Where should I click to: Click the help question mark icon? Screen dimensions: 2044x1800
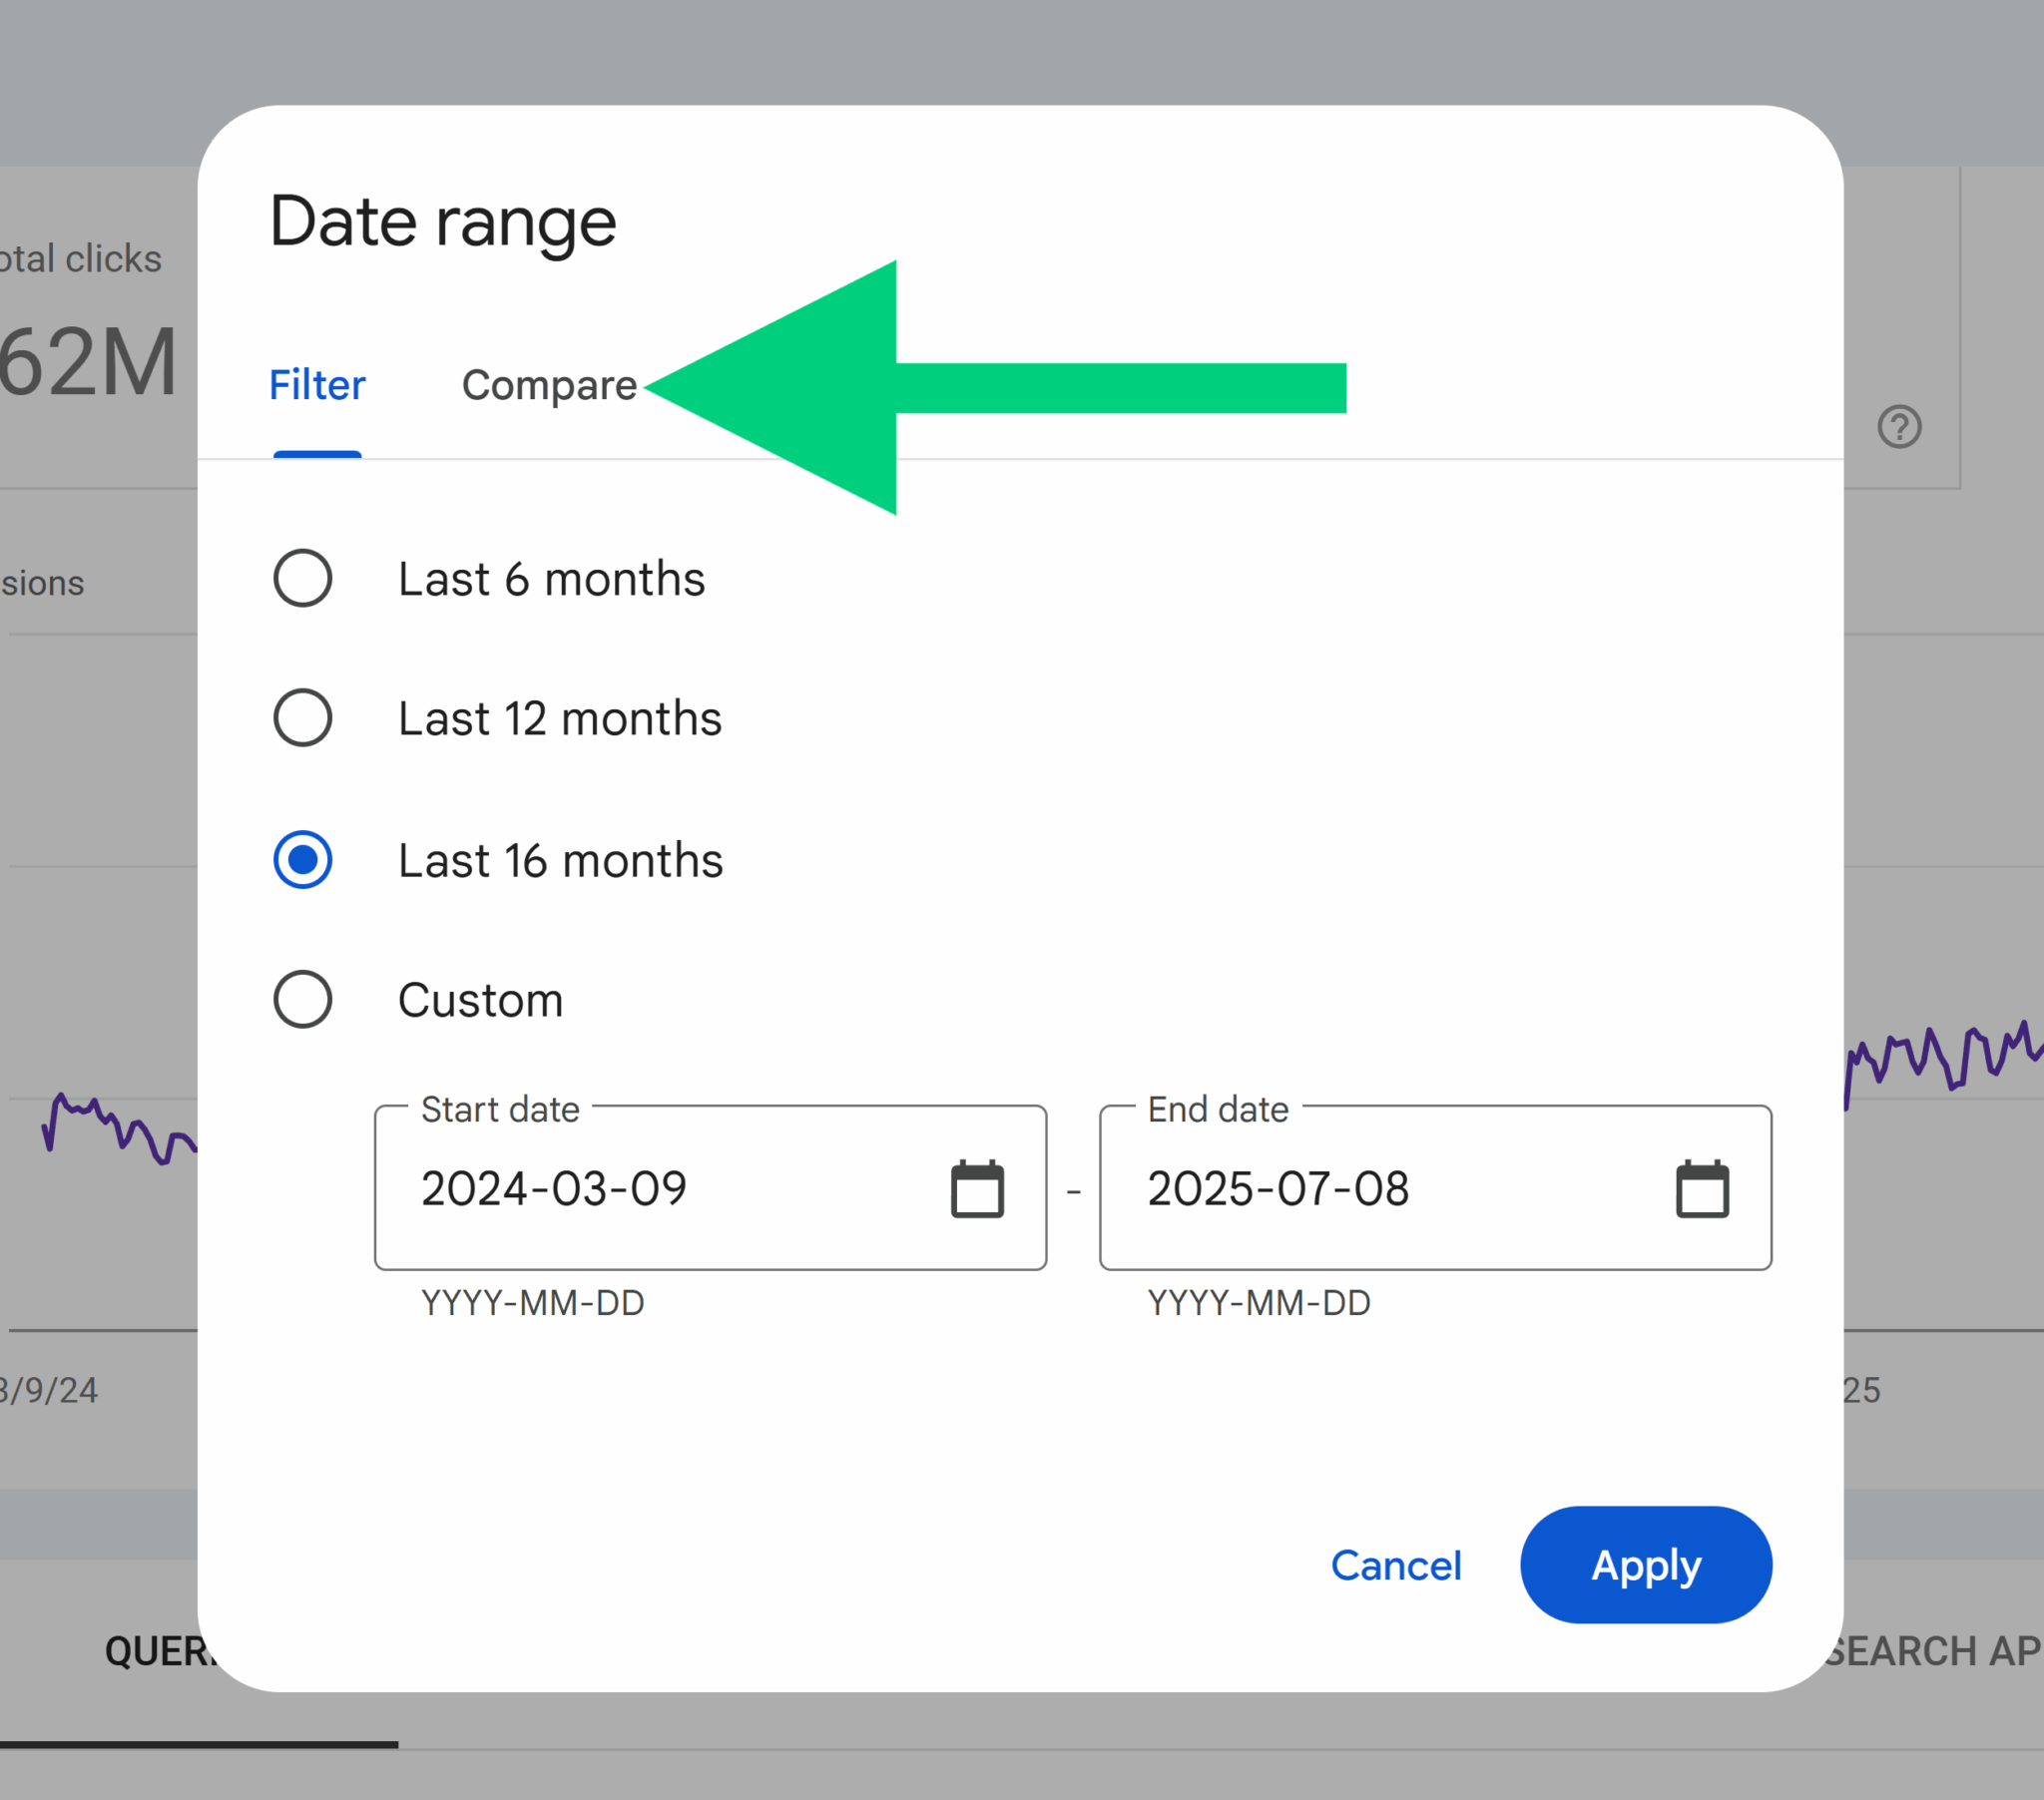click(1899, 427)
